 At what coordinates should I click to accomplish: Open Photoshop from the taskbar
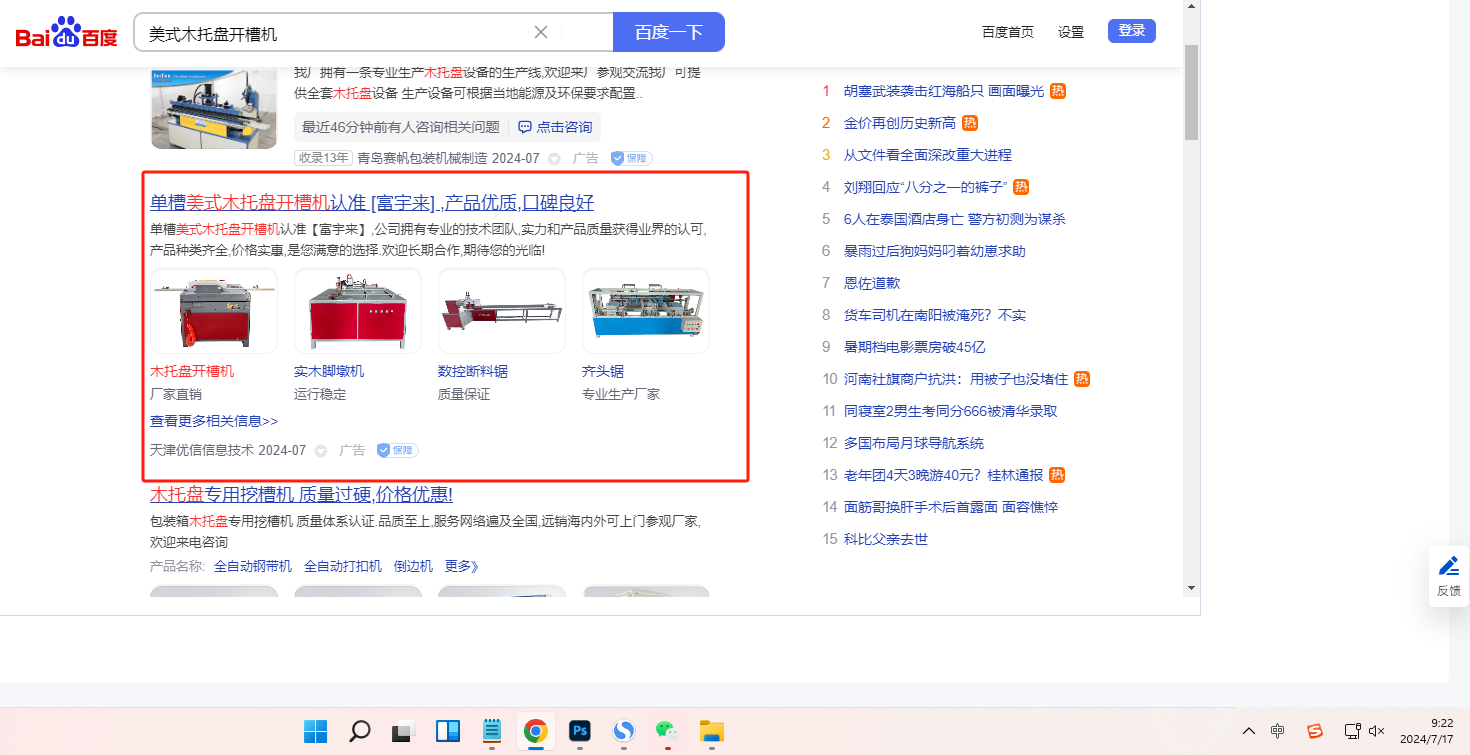(579, 731)
